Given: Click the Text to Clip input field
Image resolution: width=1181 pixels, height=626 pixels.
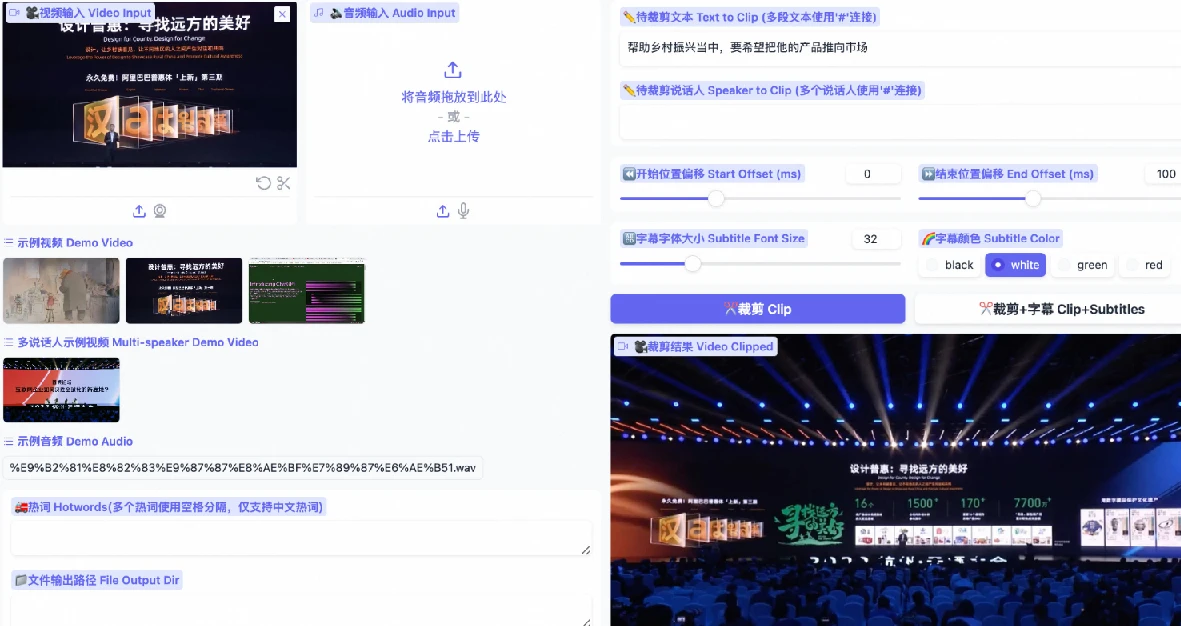Looking at the screenshot, I should [900, 47].
